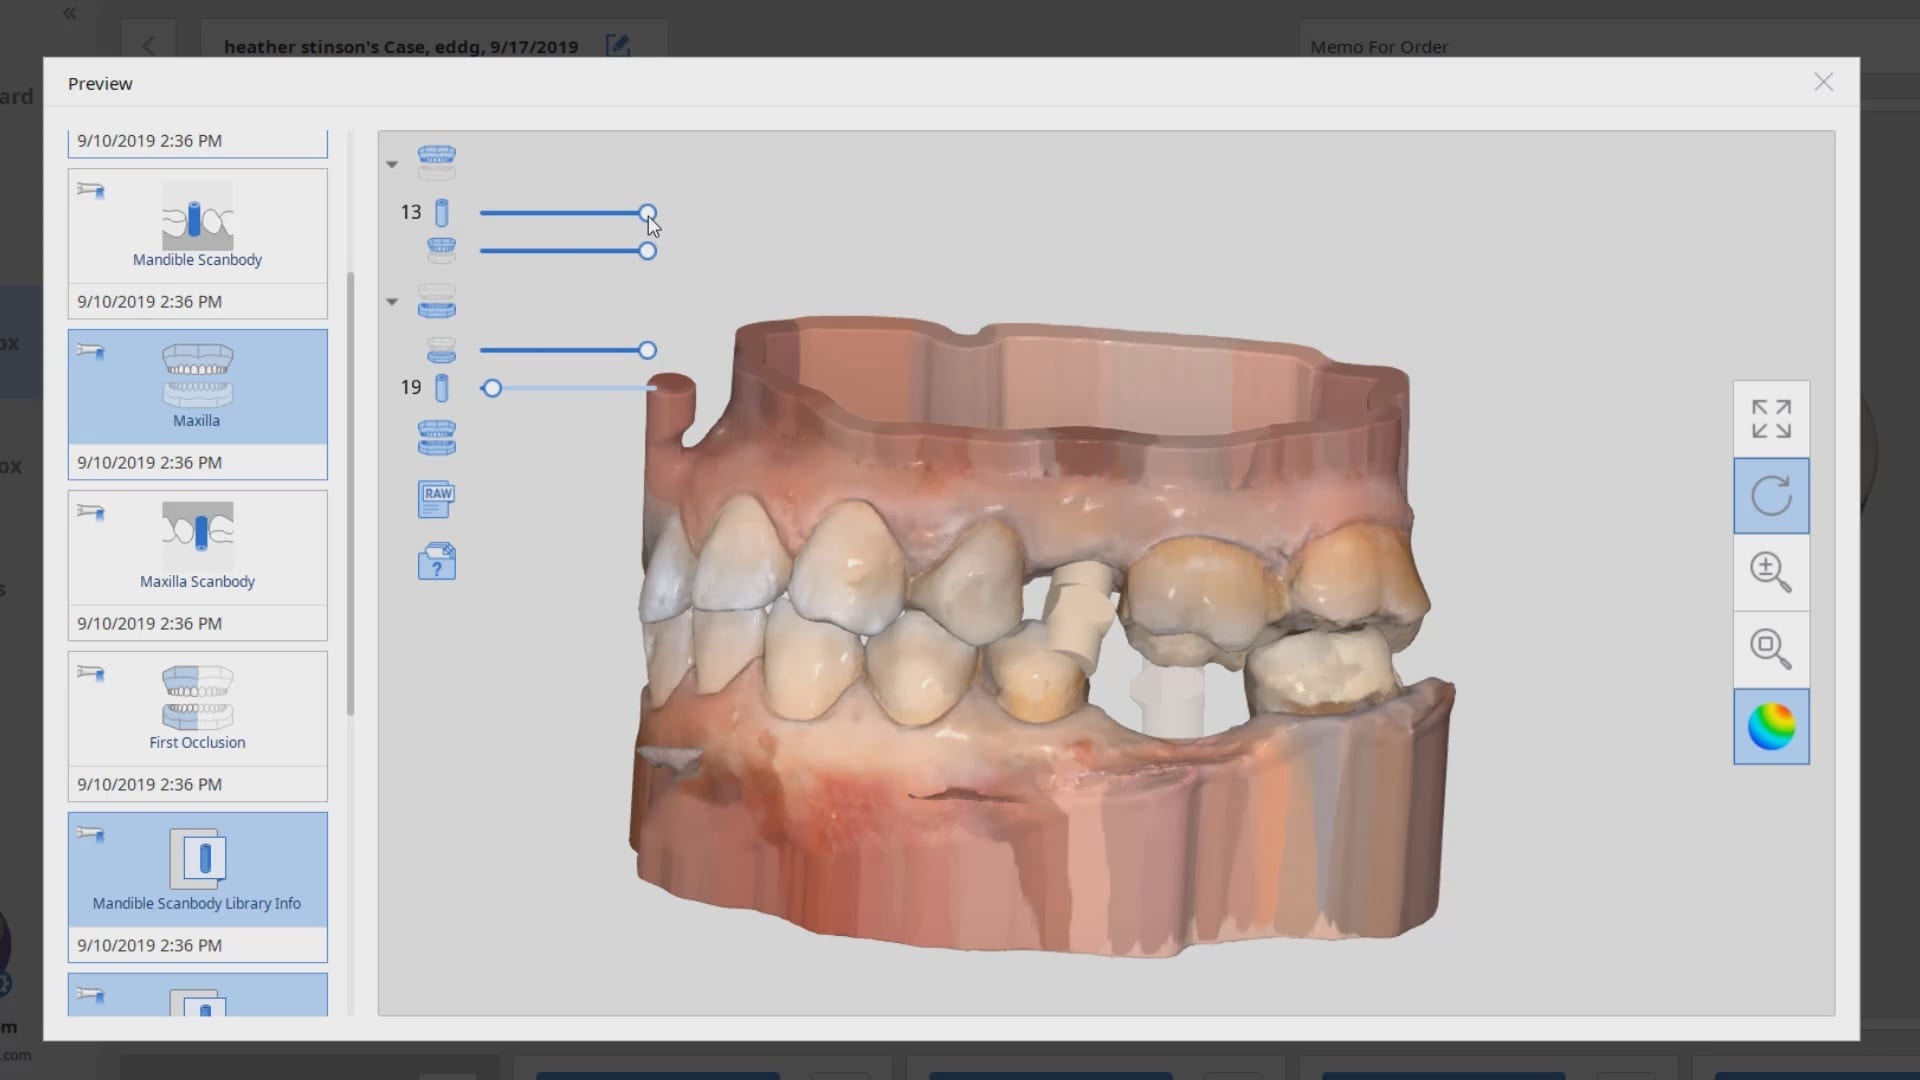Viewport: 1920px width, 1080px height.
Task: Click scanner icon on Mandible Scanbody card
Action: point(91,190)
